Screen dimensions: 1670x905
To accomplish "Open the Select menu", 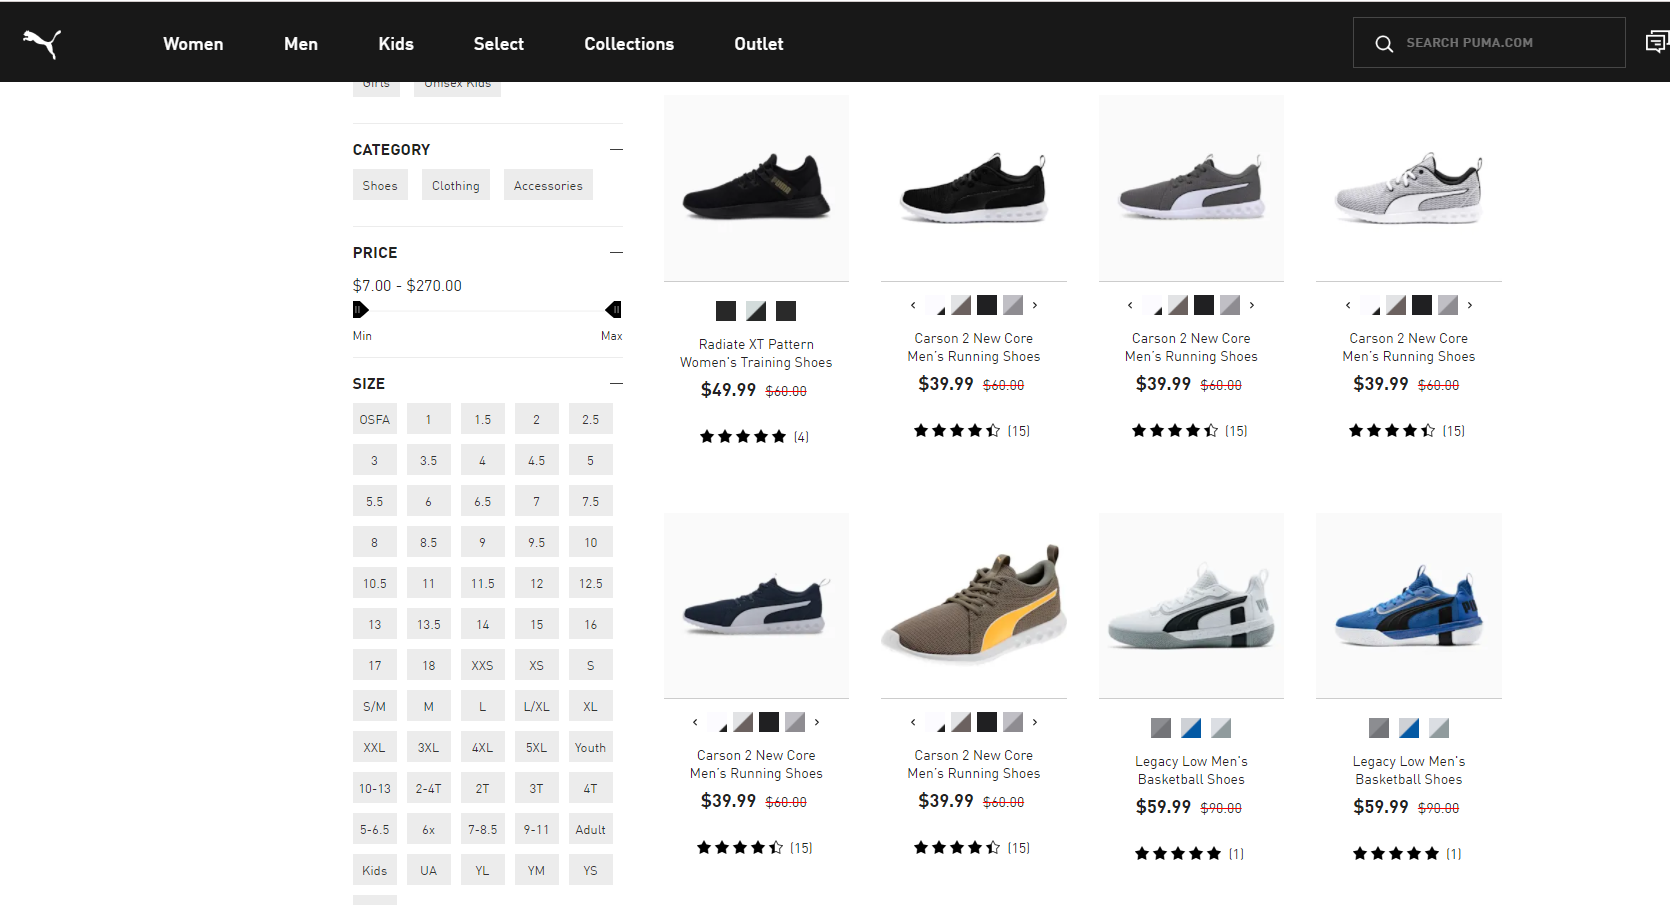I will point(499,44).
